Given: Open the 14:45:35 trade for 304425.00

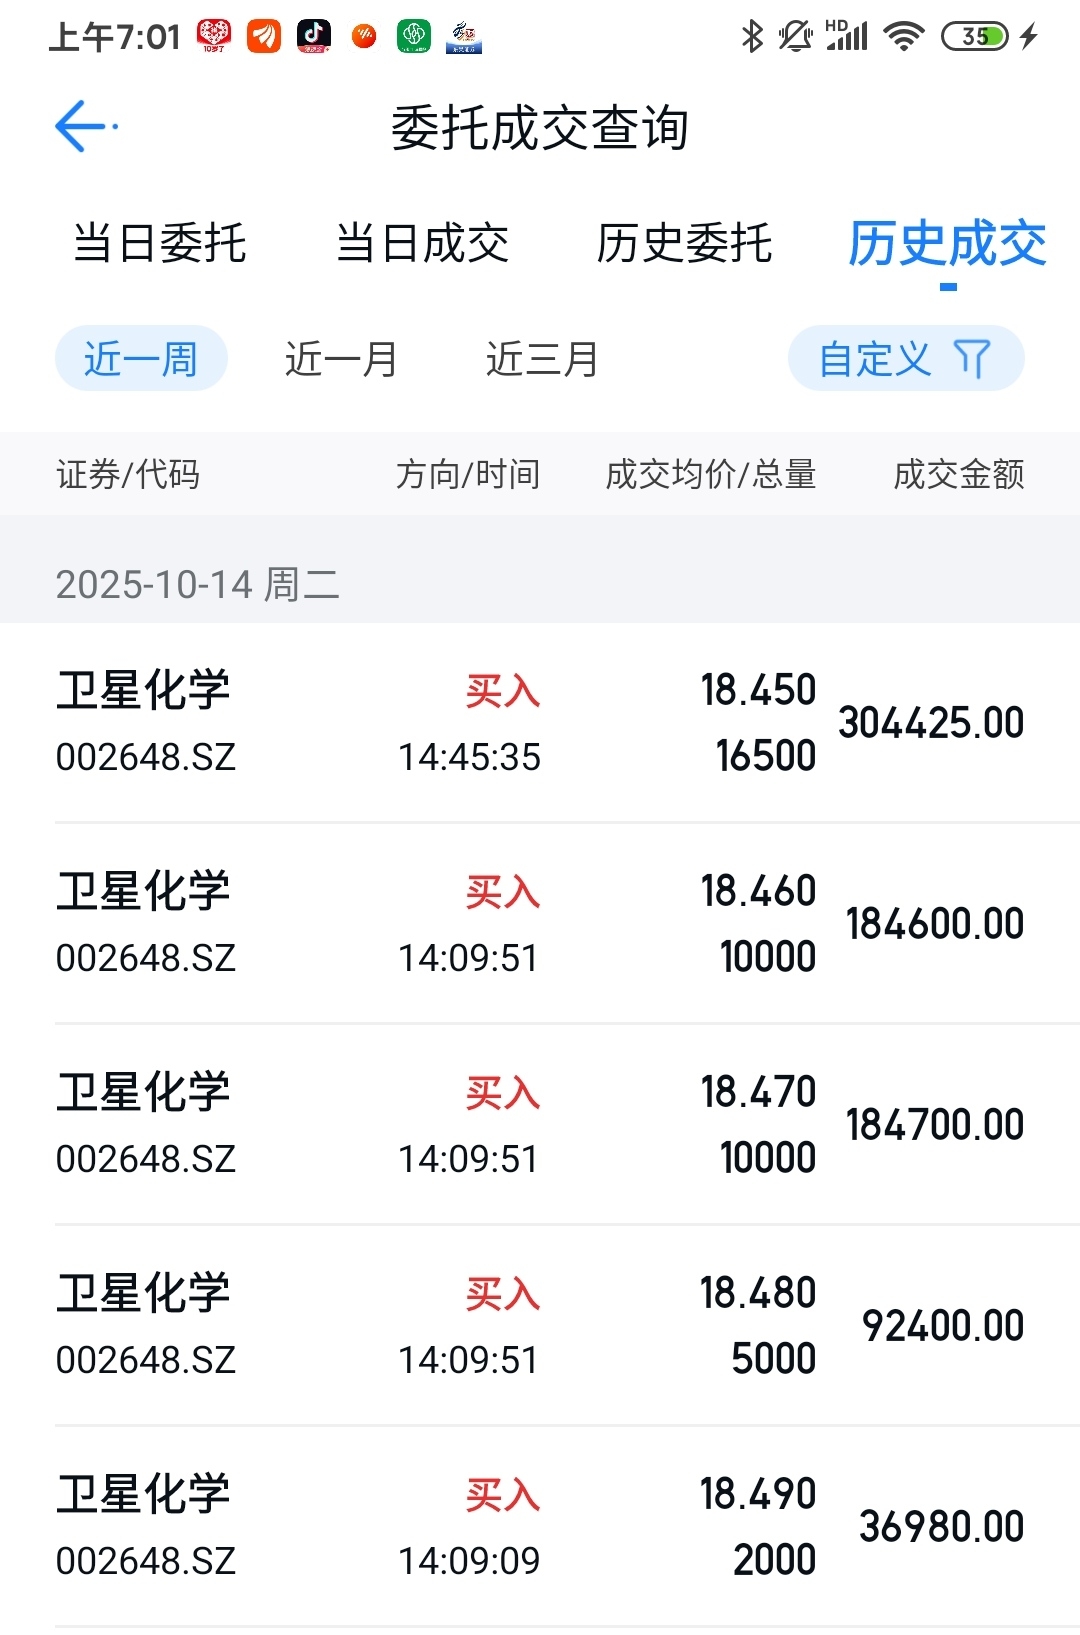Looking at the screenshot, I should (x=540, y=722).
